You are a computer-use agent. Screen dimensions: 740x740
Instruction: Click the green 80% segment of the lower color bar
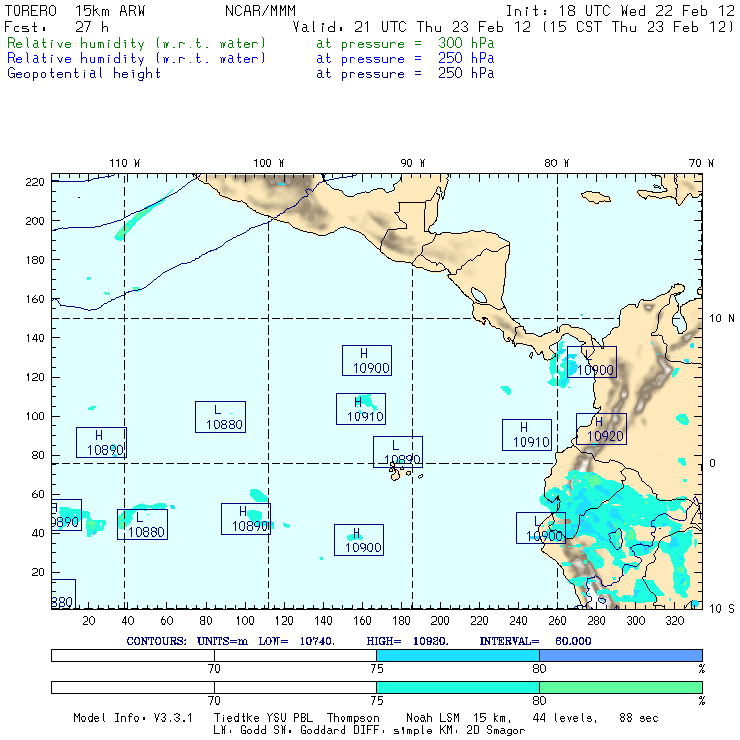[620, 687]
